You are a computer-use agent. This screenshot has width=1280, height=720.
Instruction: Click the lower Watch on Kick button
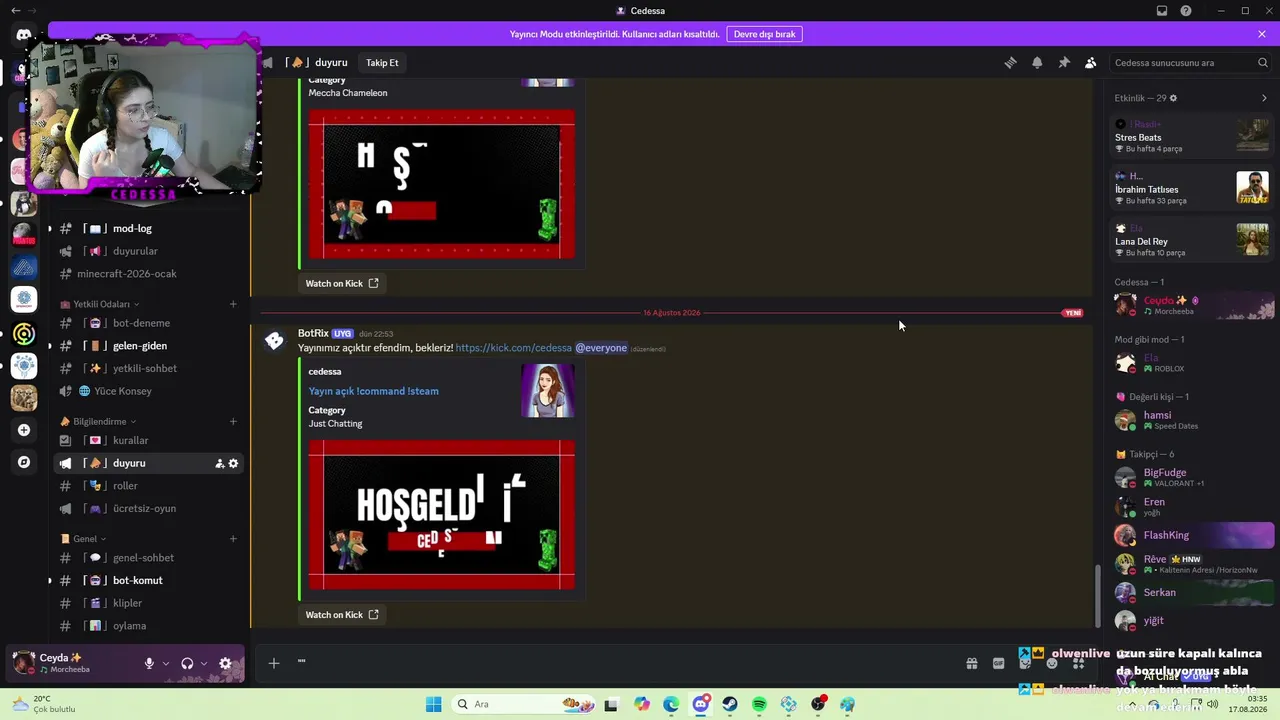pos(342,615)
